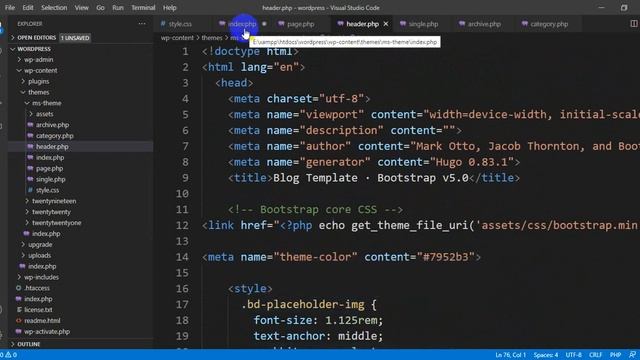Open single.php in file tree
Image resolution: width=640 pixels, height=360 pixels.
(51, 179)
